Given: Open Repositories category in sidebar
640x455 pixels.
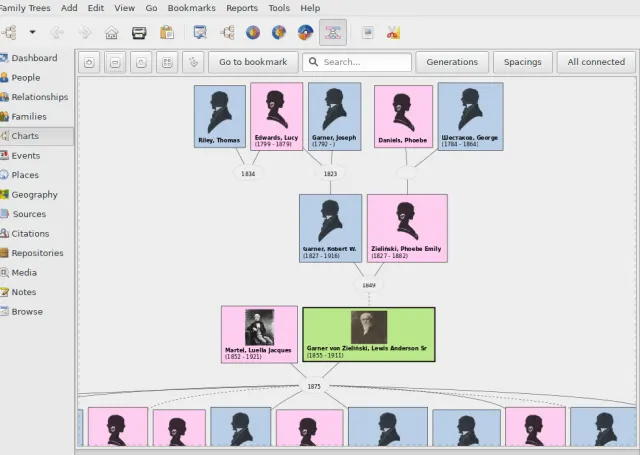Looking at the screenshot, I should [37, 253].
